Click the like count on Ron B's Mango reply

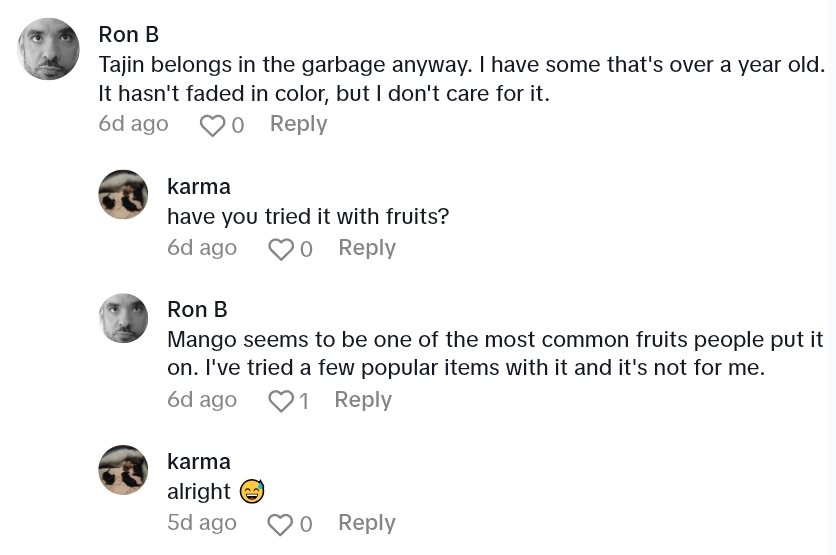(x=304, y=401)
